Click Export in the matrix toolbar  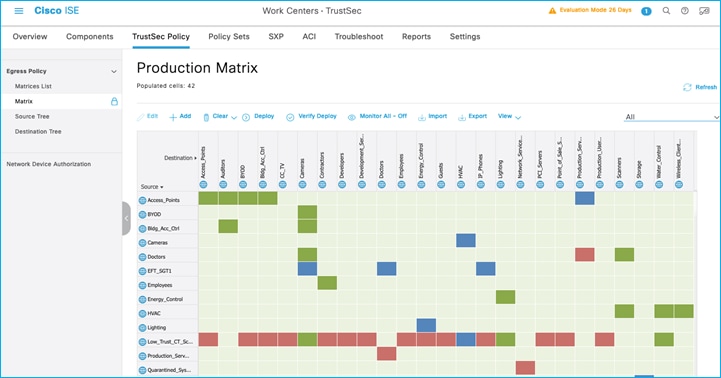(472, 116)
